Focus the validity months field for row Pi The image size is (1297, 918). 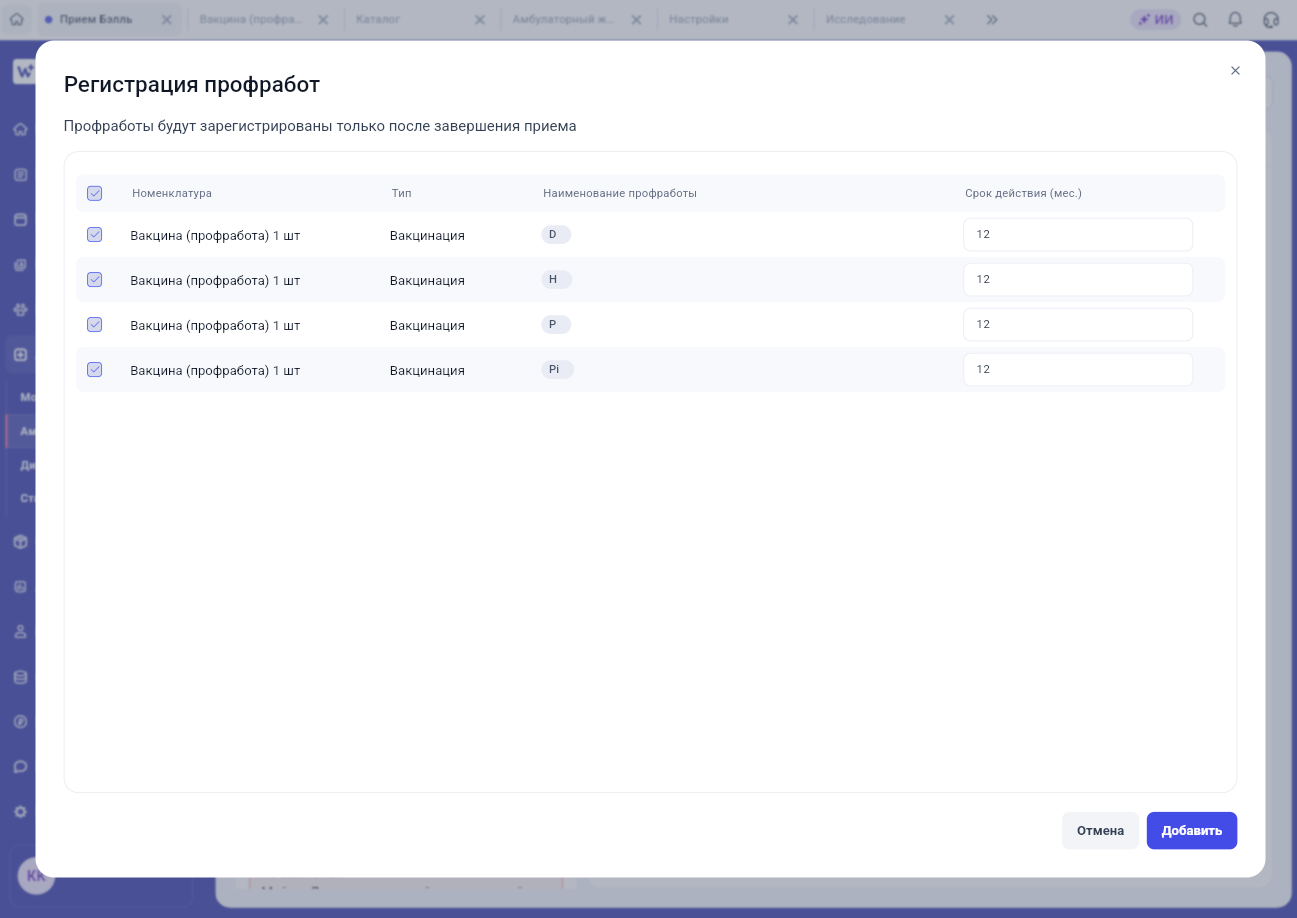[1078, 370]
